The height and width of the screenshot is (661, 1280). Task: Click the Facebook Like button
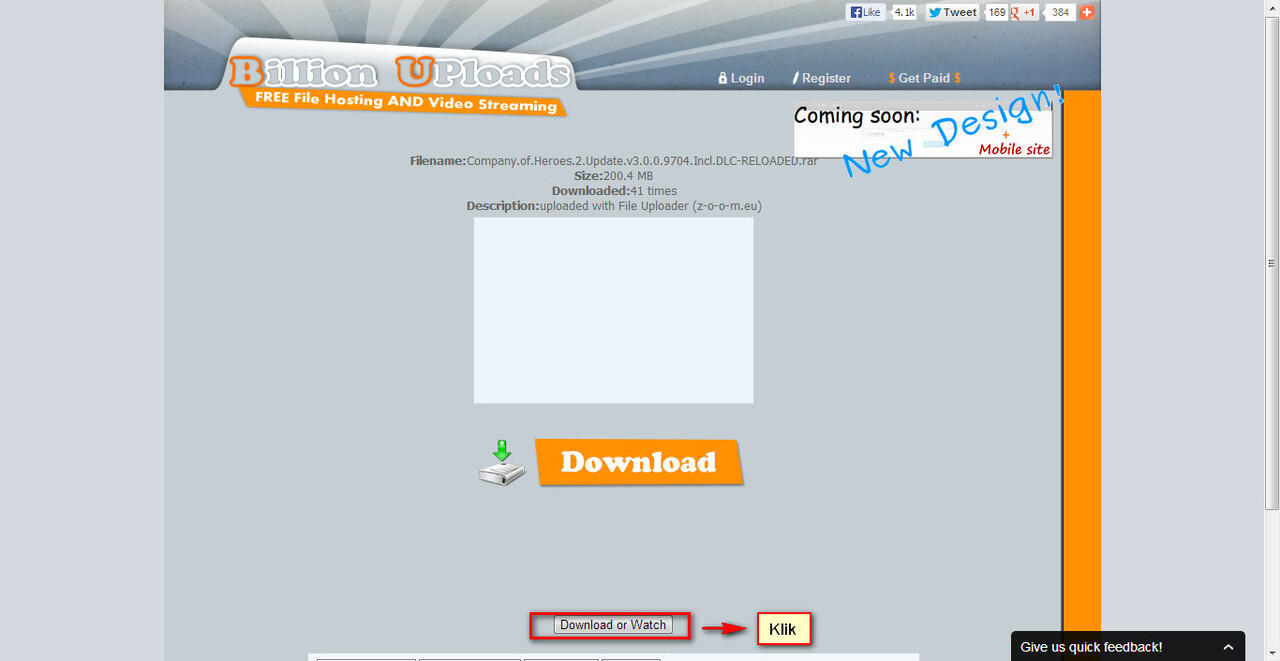866,12
